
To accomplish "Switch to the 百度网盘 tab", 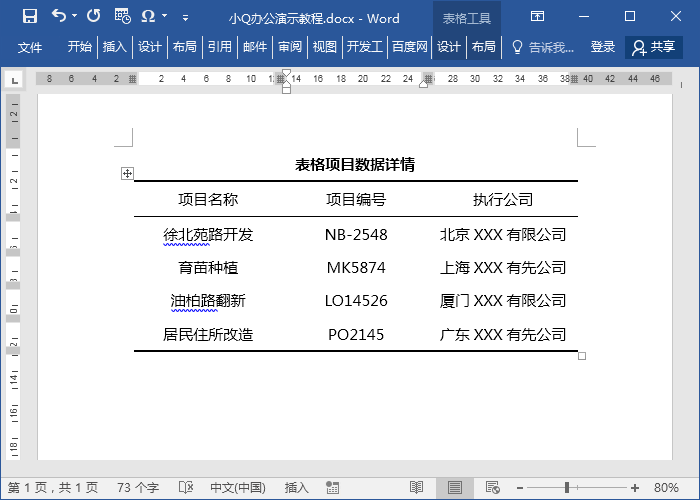I will tap(409, 47).
